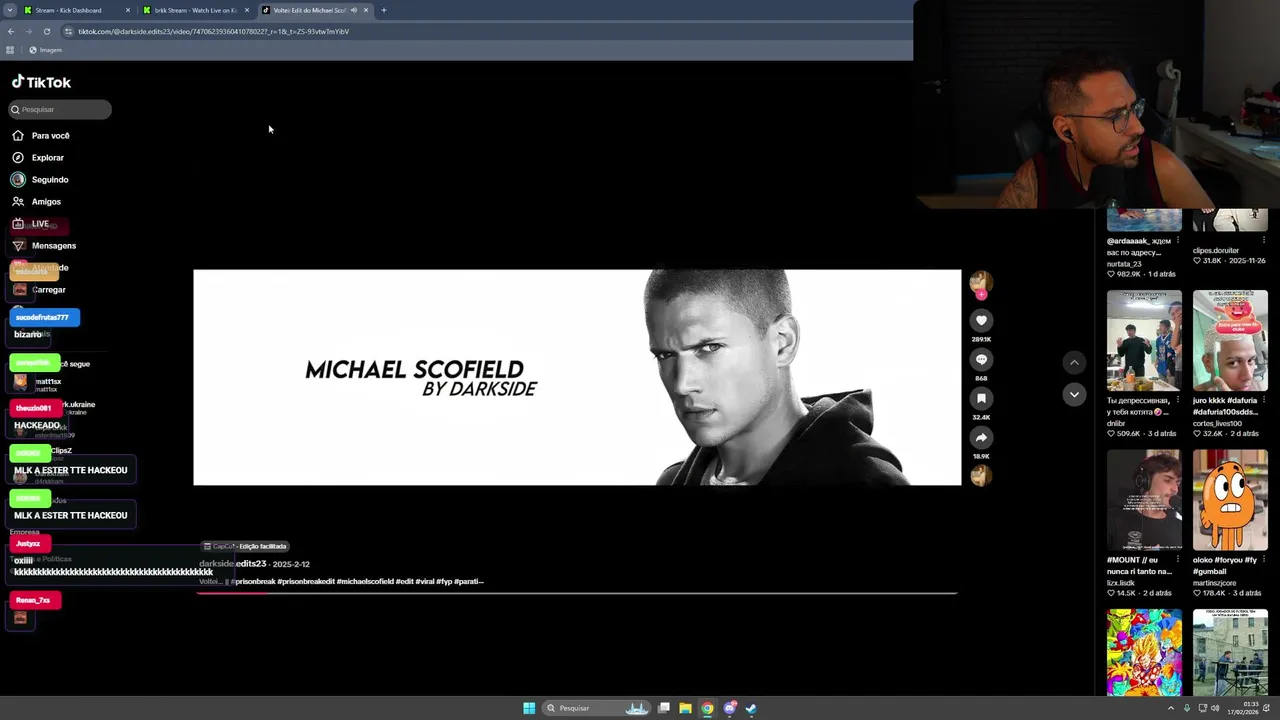Open a new browser tab
The width and height of the screenshot is (1280, 720).
click(384, 10)
